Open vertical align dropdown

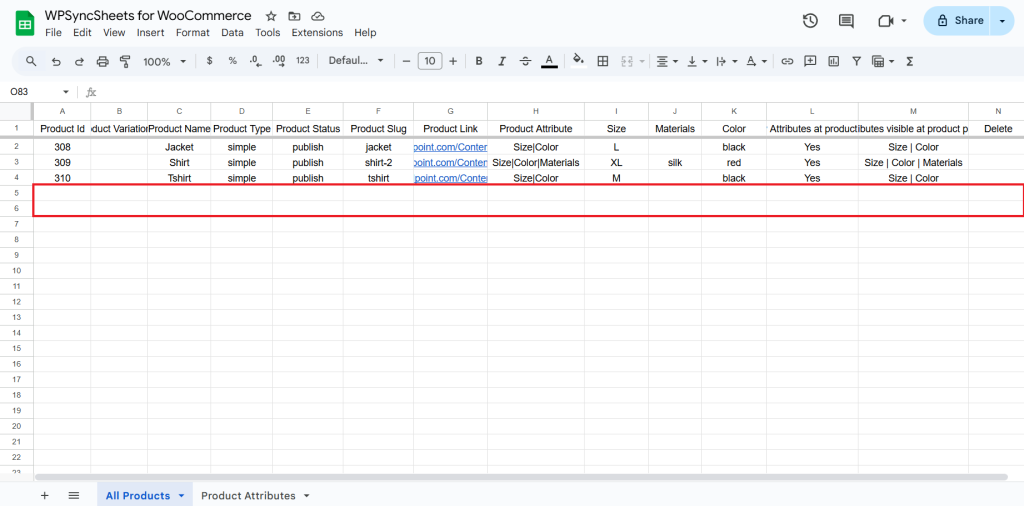(697, 61)
